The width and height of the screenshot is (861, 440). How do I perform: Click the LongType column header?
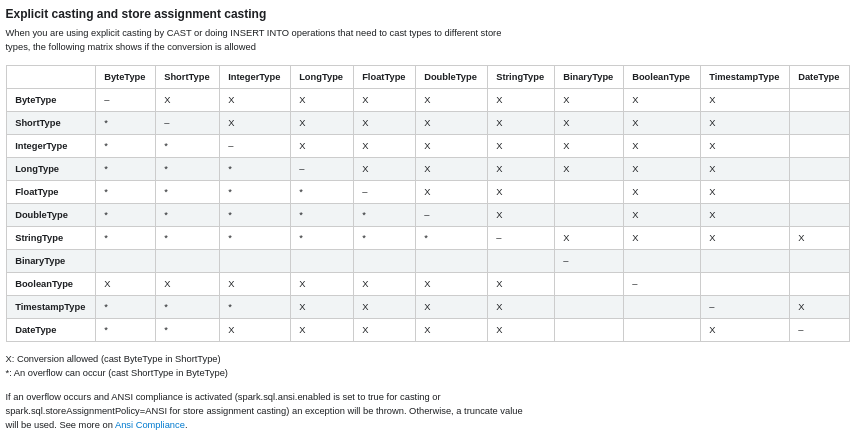click(x=321, y=77)
